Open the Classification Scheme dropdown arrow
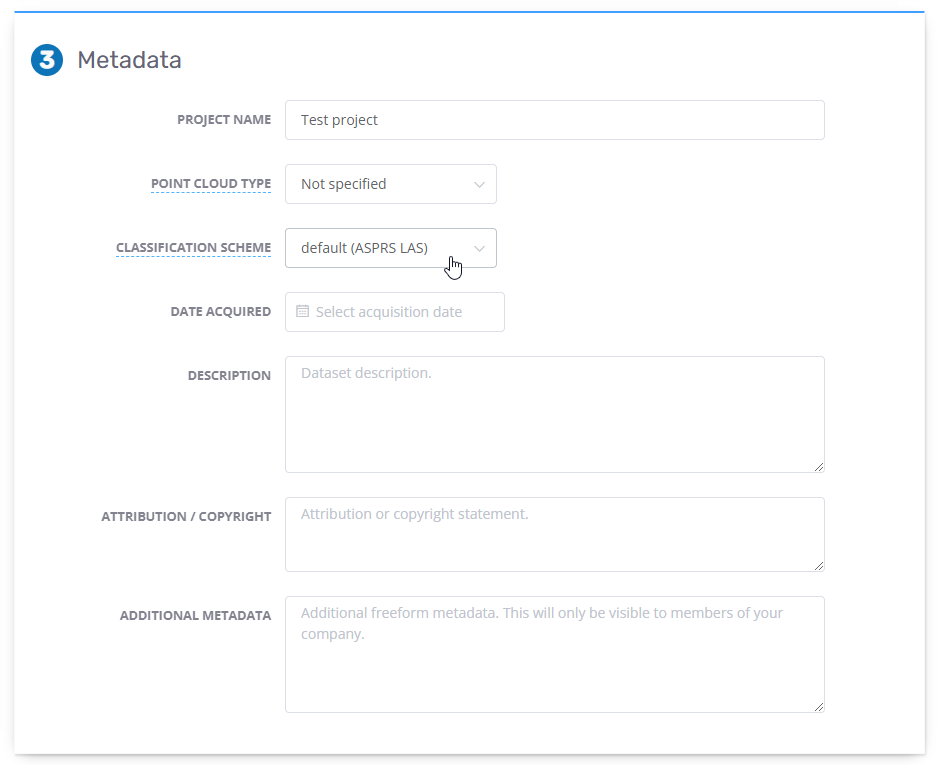Screen dimensions: 939x765 coord(480,249)
